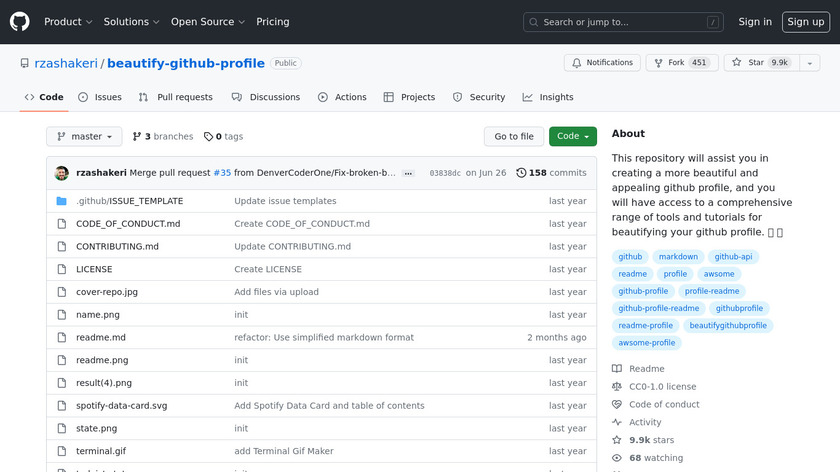This screenshot has height=472, width=840.
Task: Open the Solutions dropdown menu
Action: 131,22
